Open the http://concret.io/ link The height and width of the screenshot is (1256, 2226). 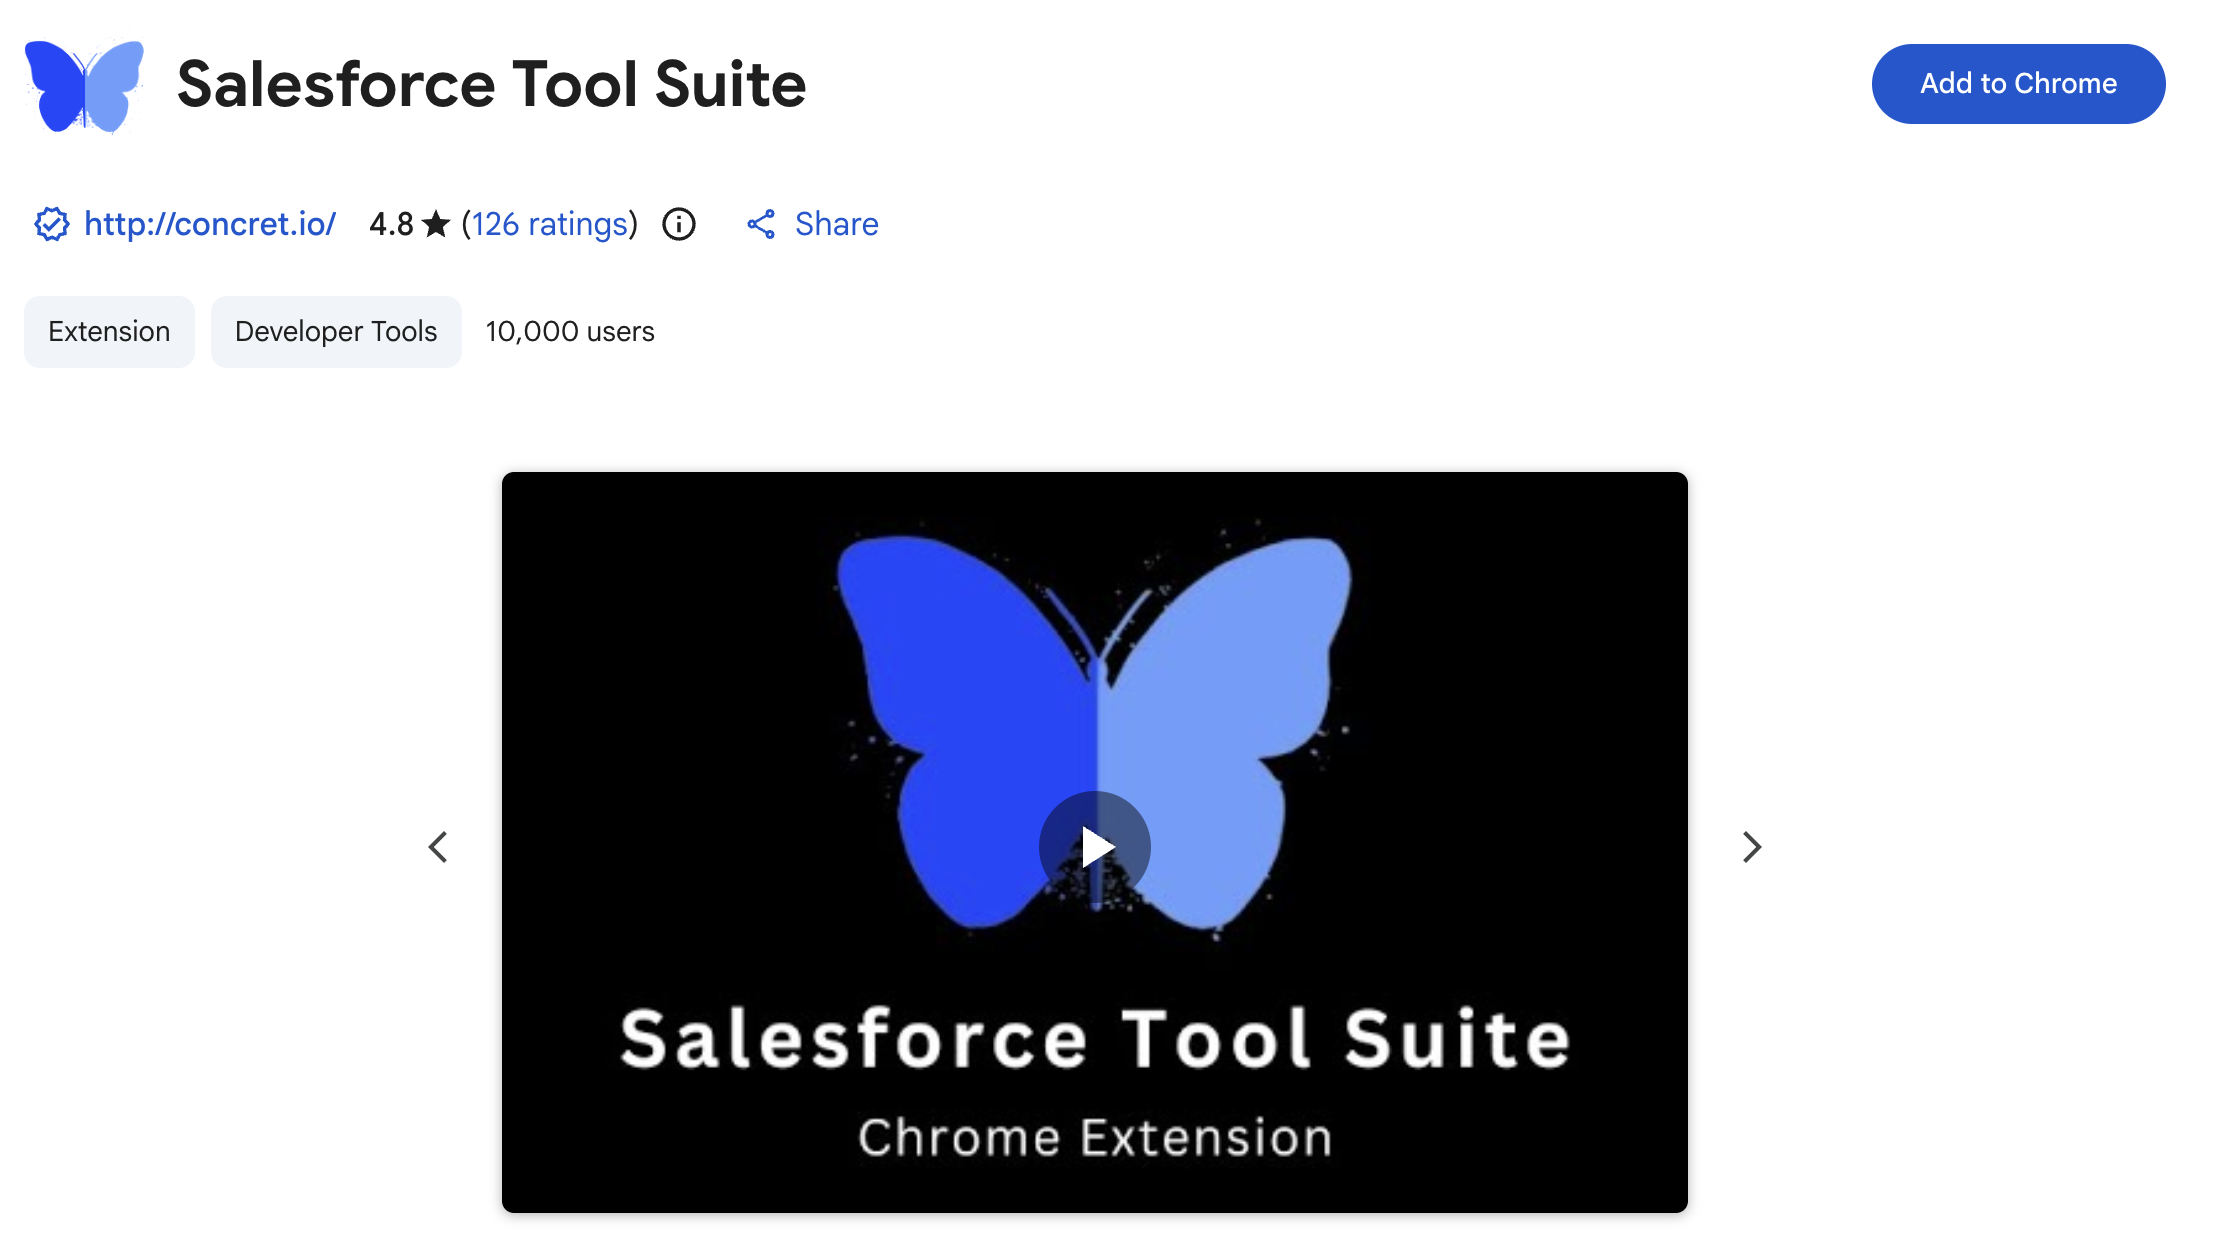(210, 224)
